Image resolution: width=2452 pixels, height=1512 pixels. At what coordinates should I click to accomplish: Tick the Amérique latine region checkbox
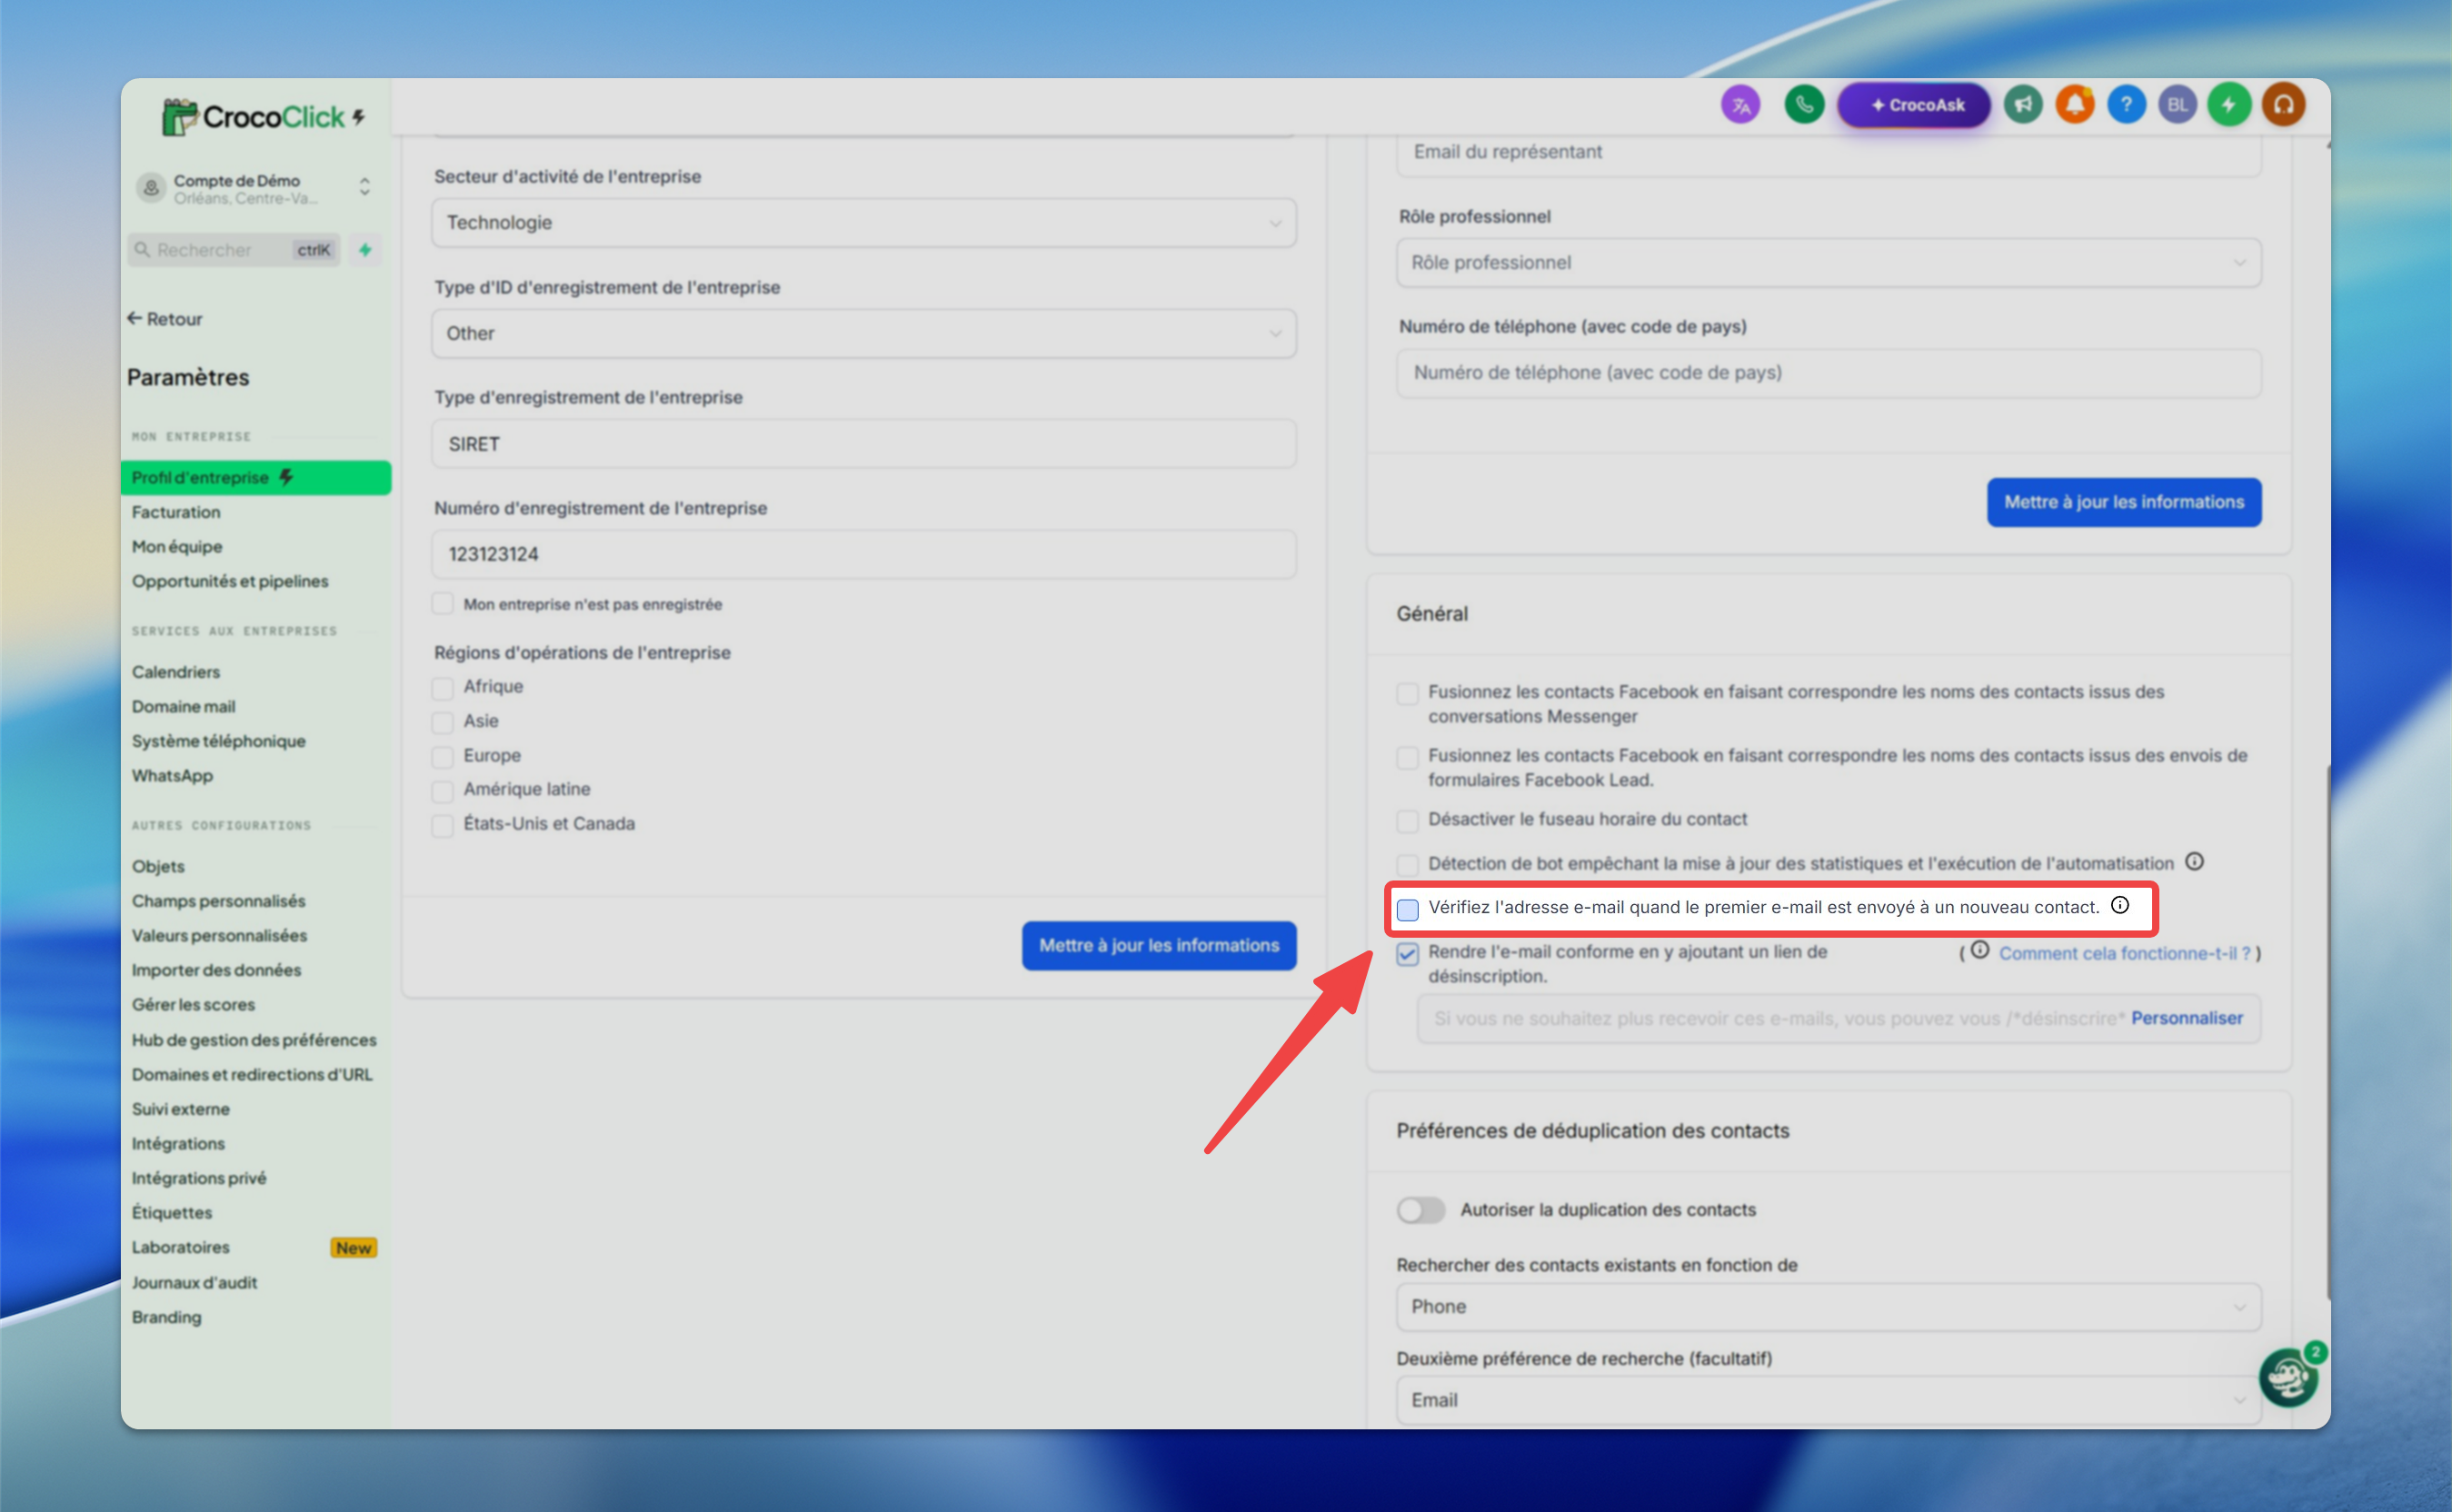pos(442,791)
